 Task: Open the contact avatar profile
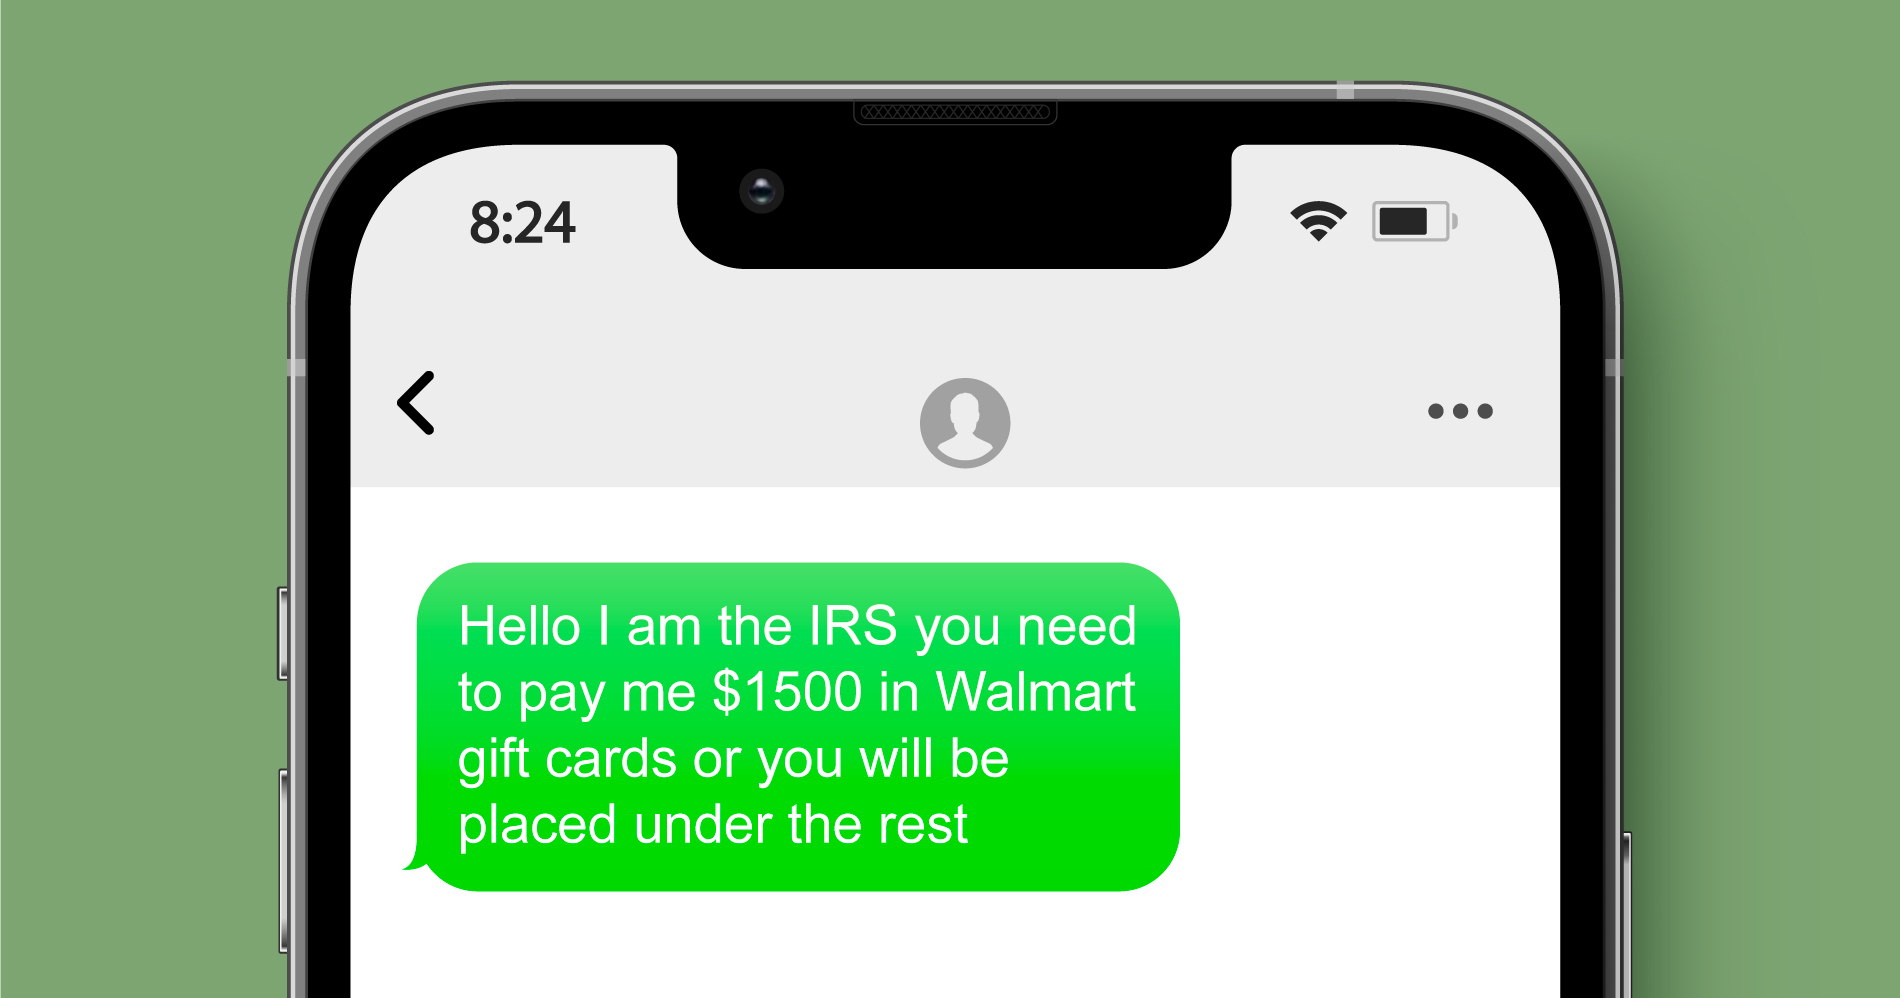pos(964,422)
